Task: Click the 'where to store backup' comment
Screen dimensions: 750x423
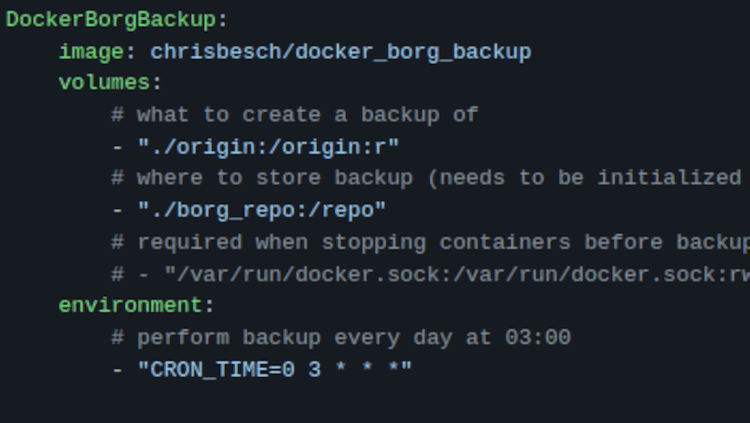Action: point(430,178)
